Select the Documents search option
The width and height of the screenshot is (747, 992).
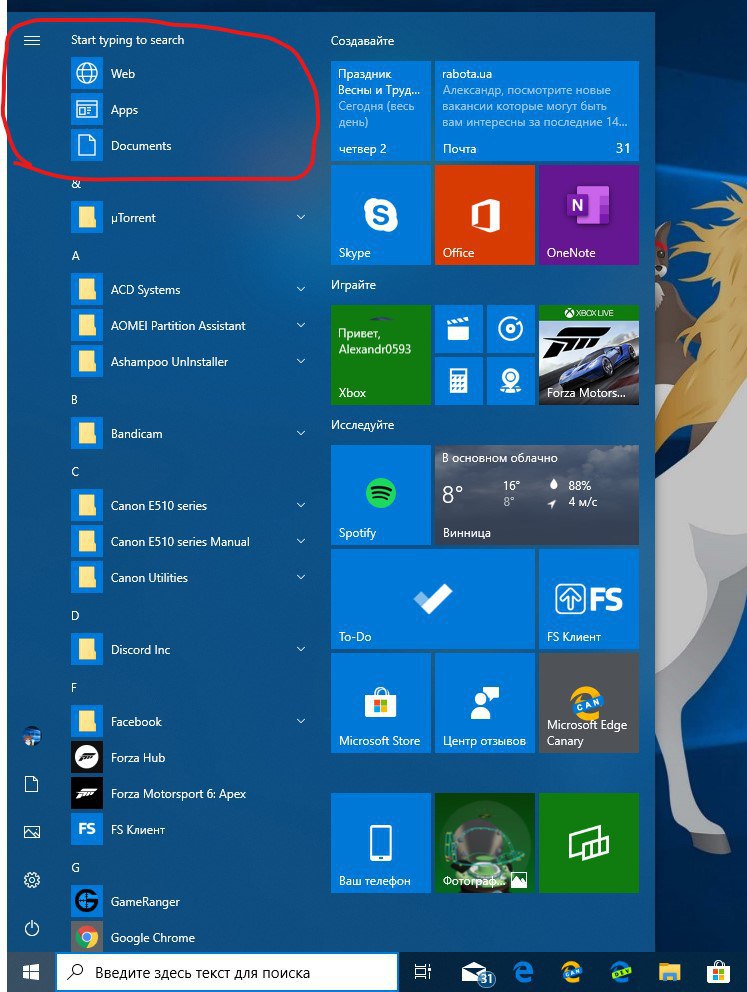[190, 146]
